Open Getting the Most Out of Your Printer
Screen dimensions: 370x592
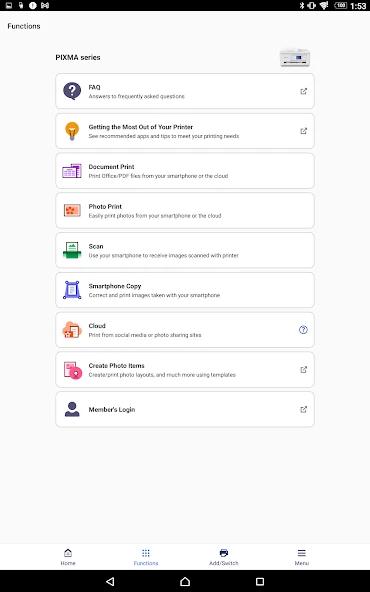(185, 131)
